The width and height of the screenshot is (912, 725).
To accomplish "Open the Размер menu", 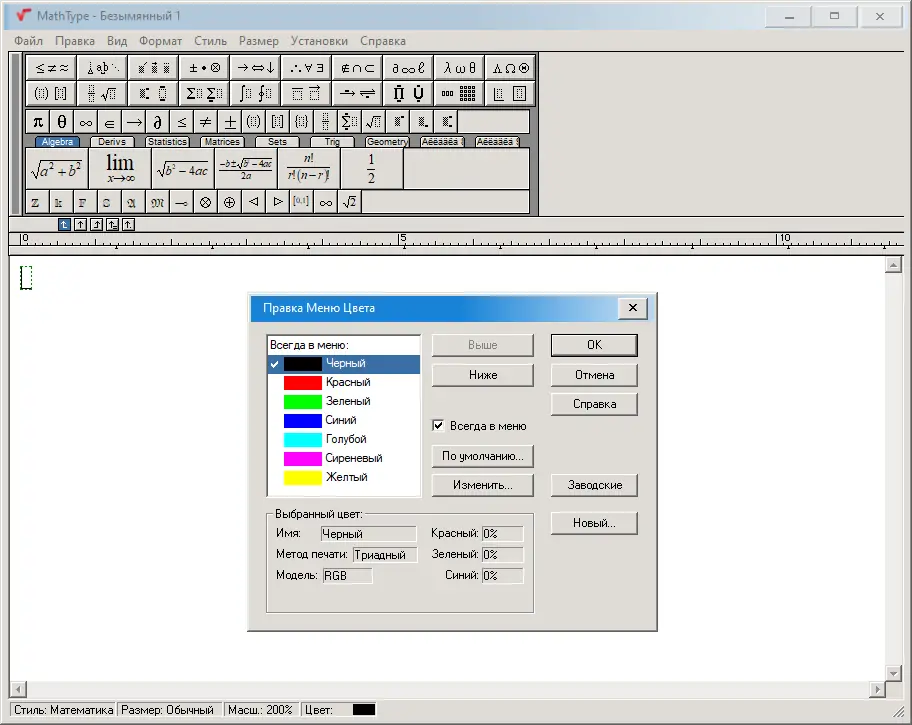I will (259, 41).
